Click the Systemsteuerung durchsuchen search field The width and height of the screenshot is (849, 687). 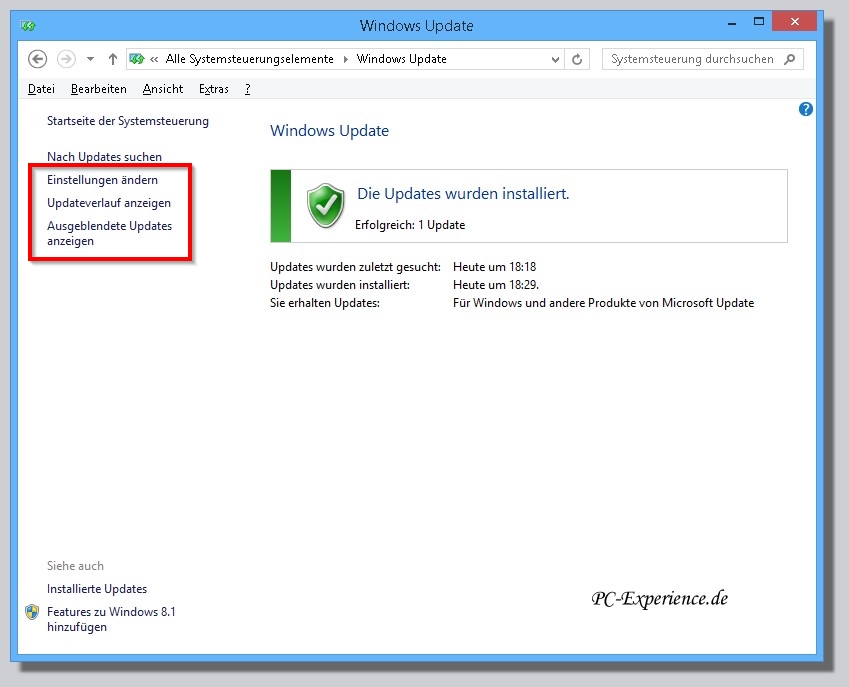pyautogui.click(x=692, y=59)
